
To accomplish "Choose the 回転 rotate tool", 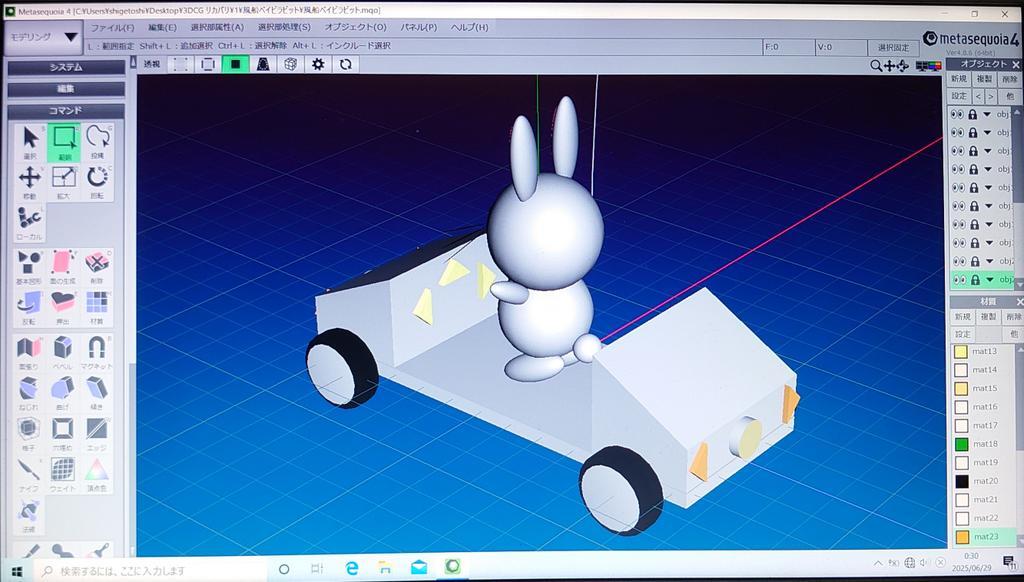I will (x=97, y=183).
